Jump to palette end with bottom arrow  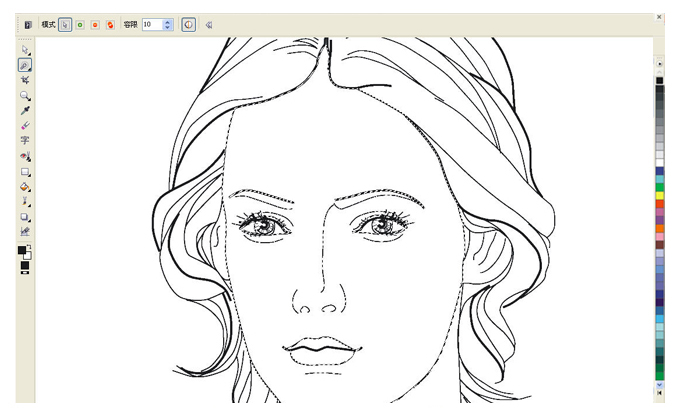(x=660, y=393)
